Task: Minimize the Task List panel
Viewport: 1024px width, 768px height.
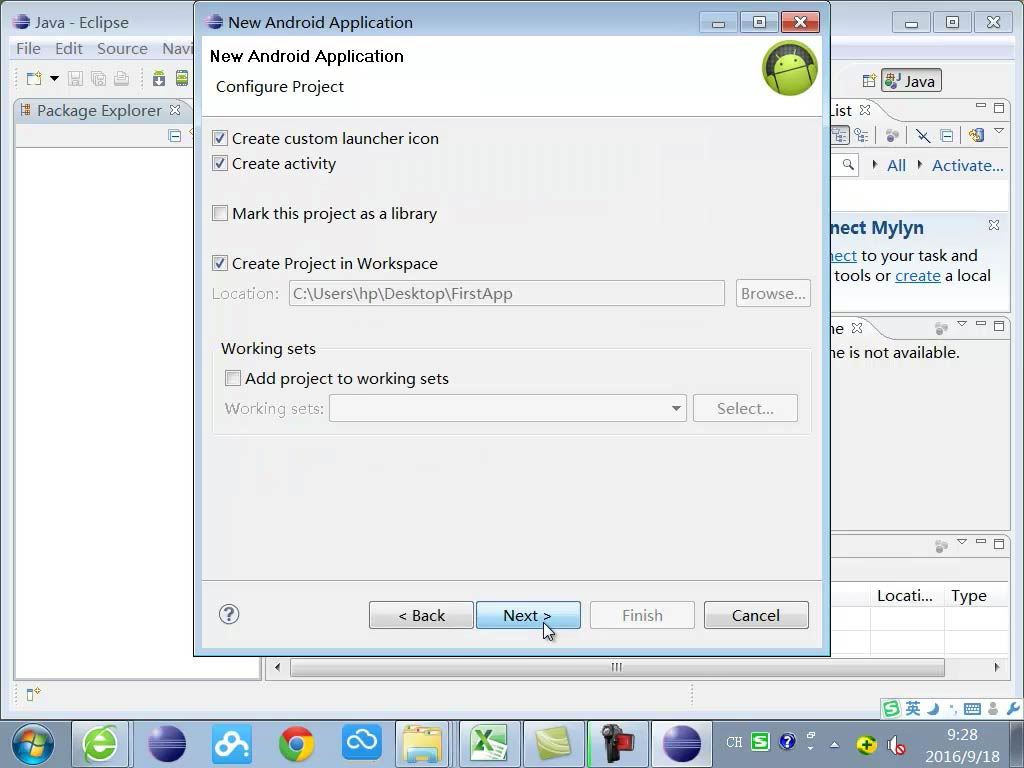Action: pos(980,106)
